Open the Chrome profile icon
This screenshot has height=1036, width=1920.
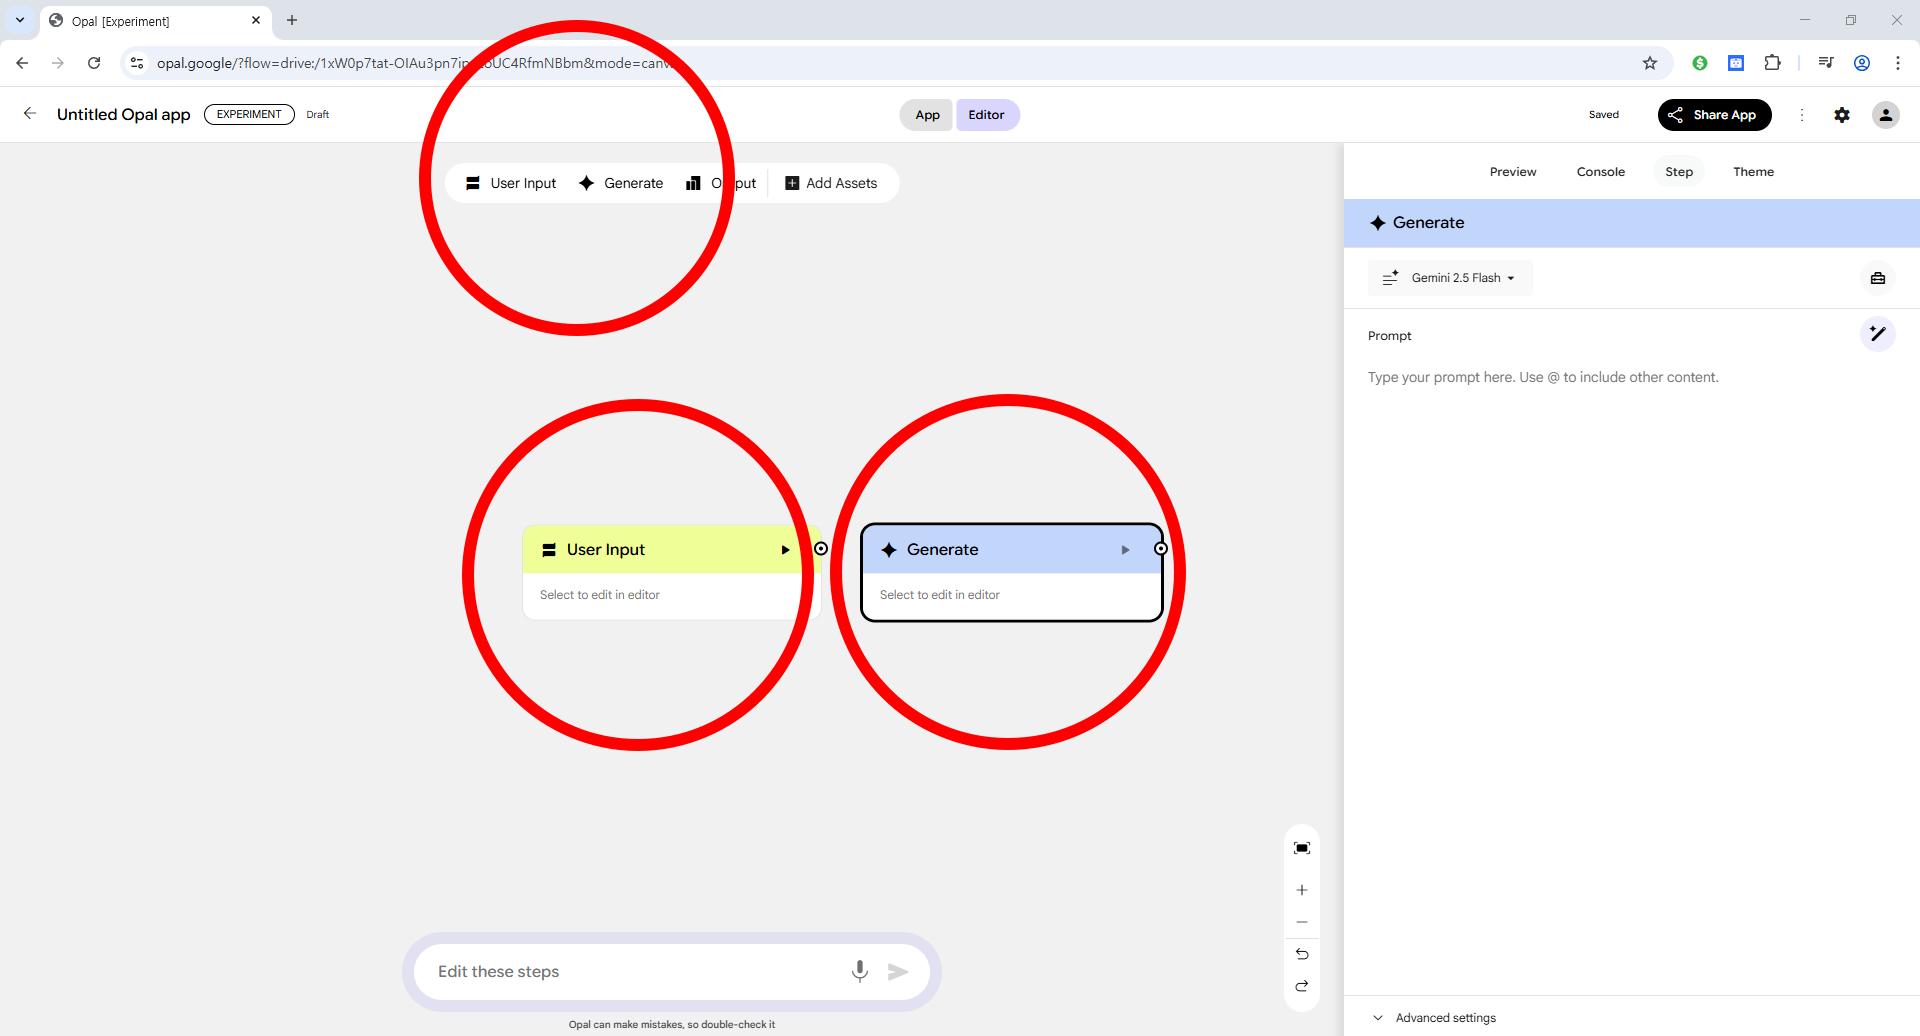1862,63
